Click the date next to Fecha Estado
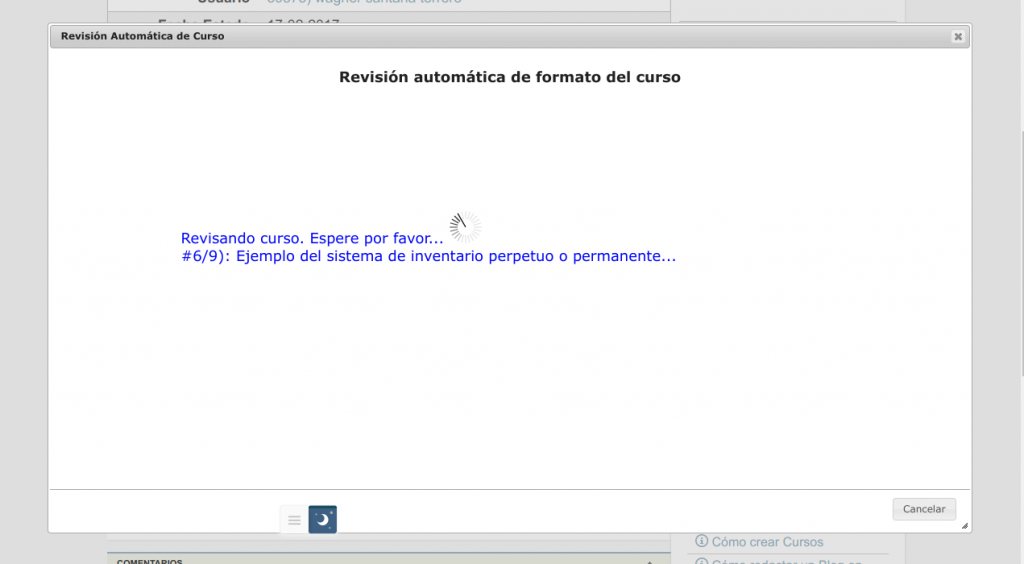 pyautogui.click(x=304, y=21)
